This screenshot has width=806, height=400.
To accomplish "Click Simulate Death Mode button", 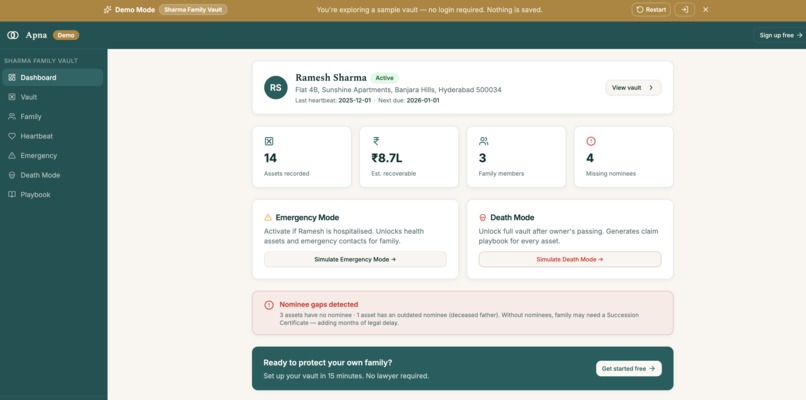I will (x=570, y=260).
